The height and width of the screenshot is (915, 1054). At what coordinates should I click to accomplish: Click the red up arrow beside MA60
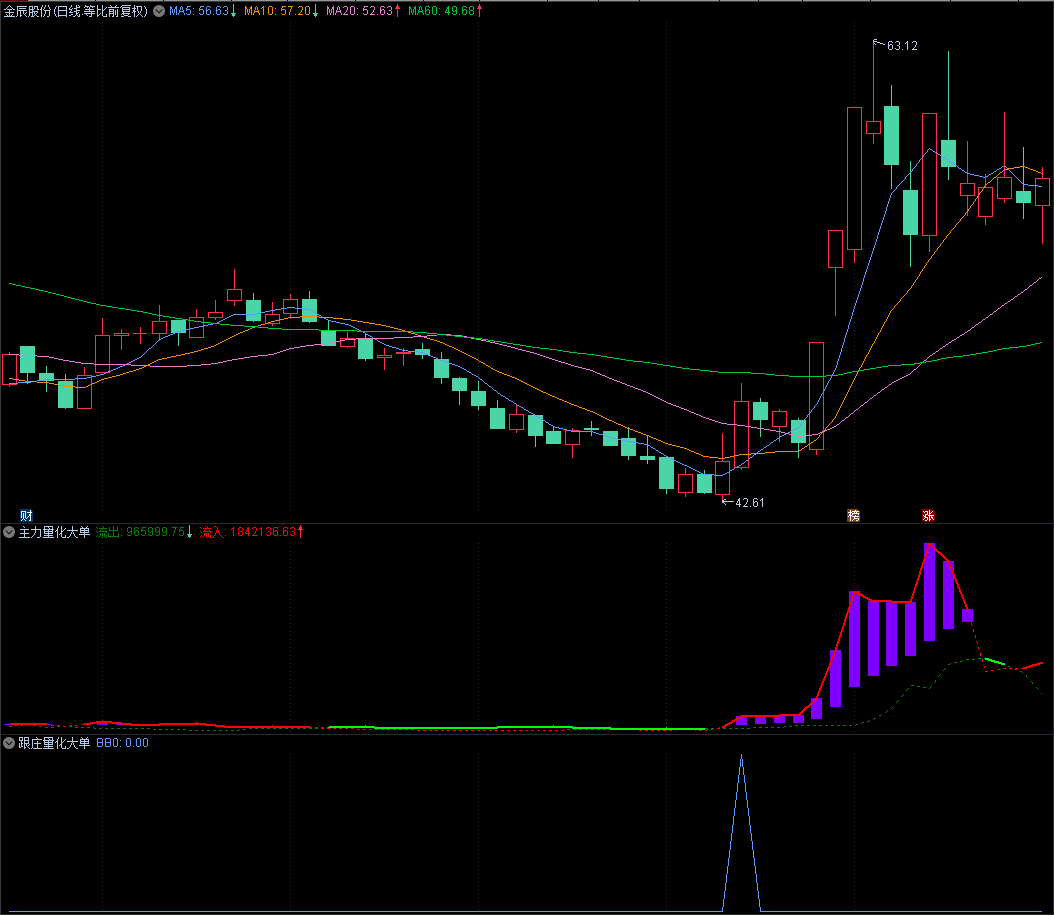click(x=480, y=11)
